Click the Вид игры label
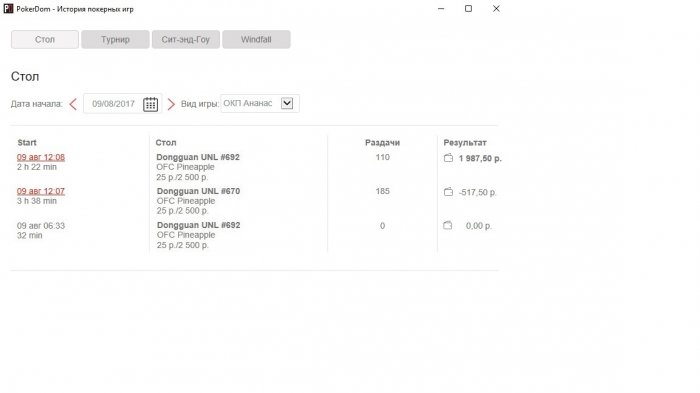700x393 pixels. (x=200, y=104)
